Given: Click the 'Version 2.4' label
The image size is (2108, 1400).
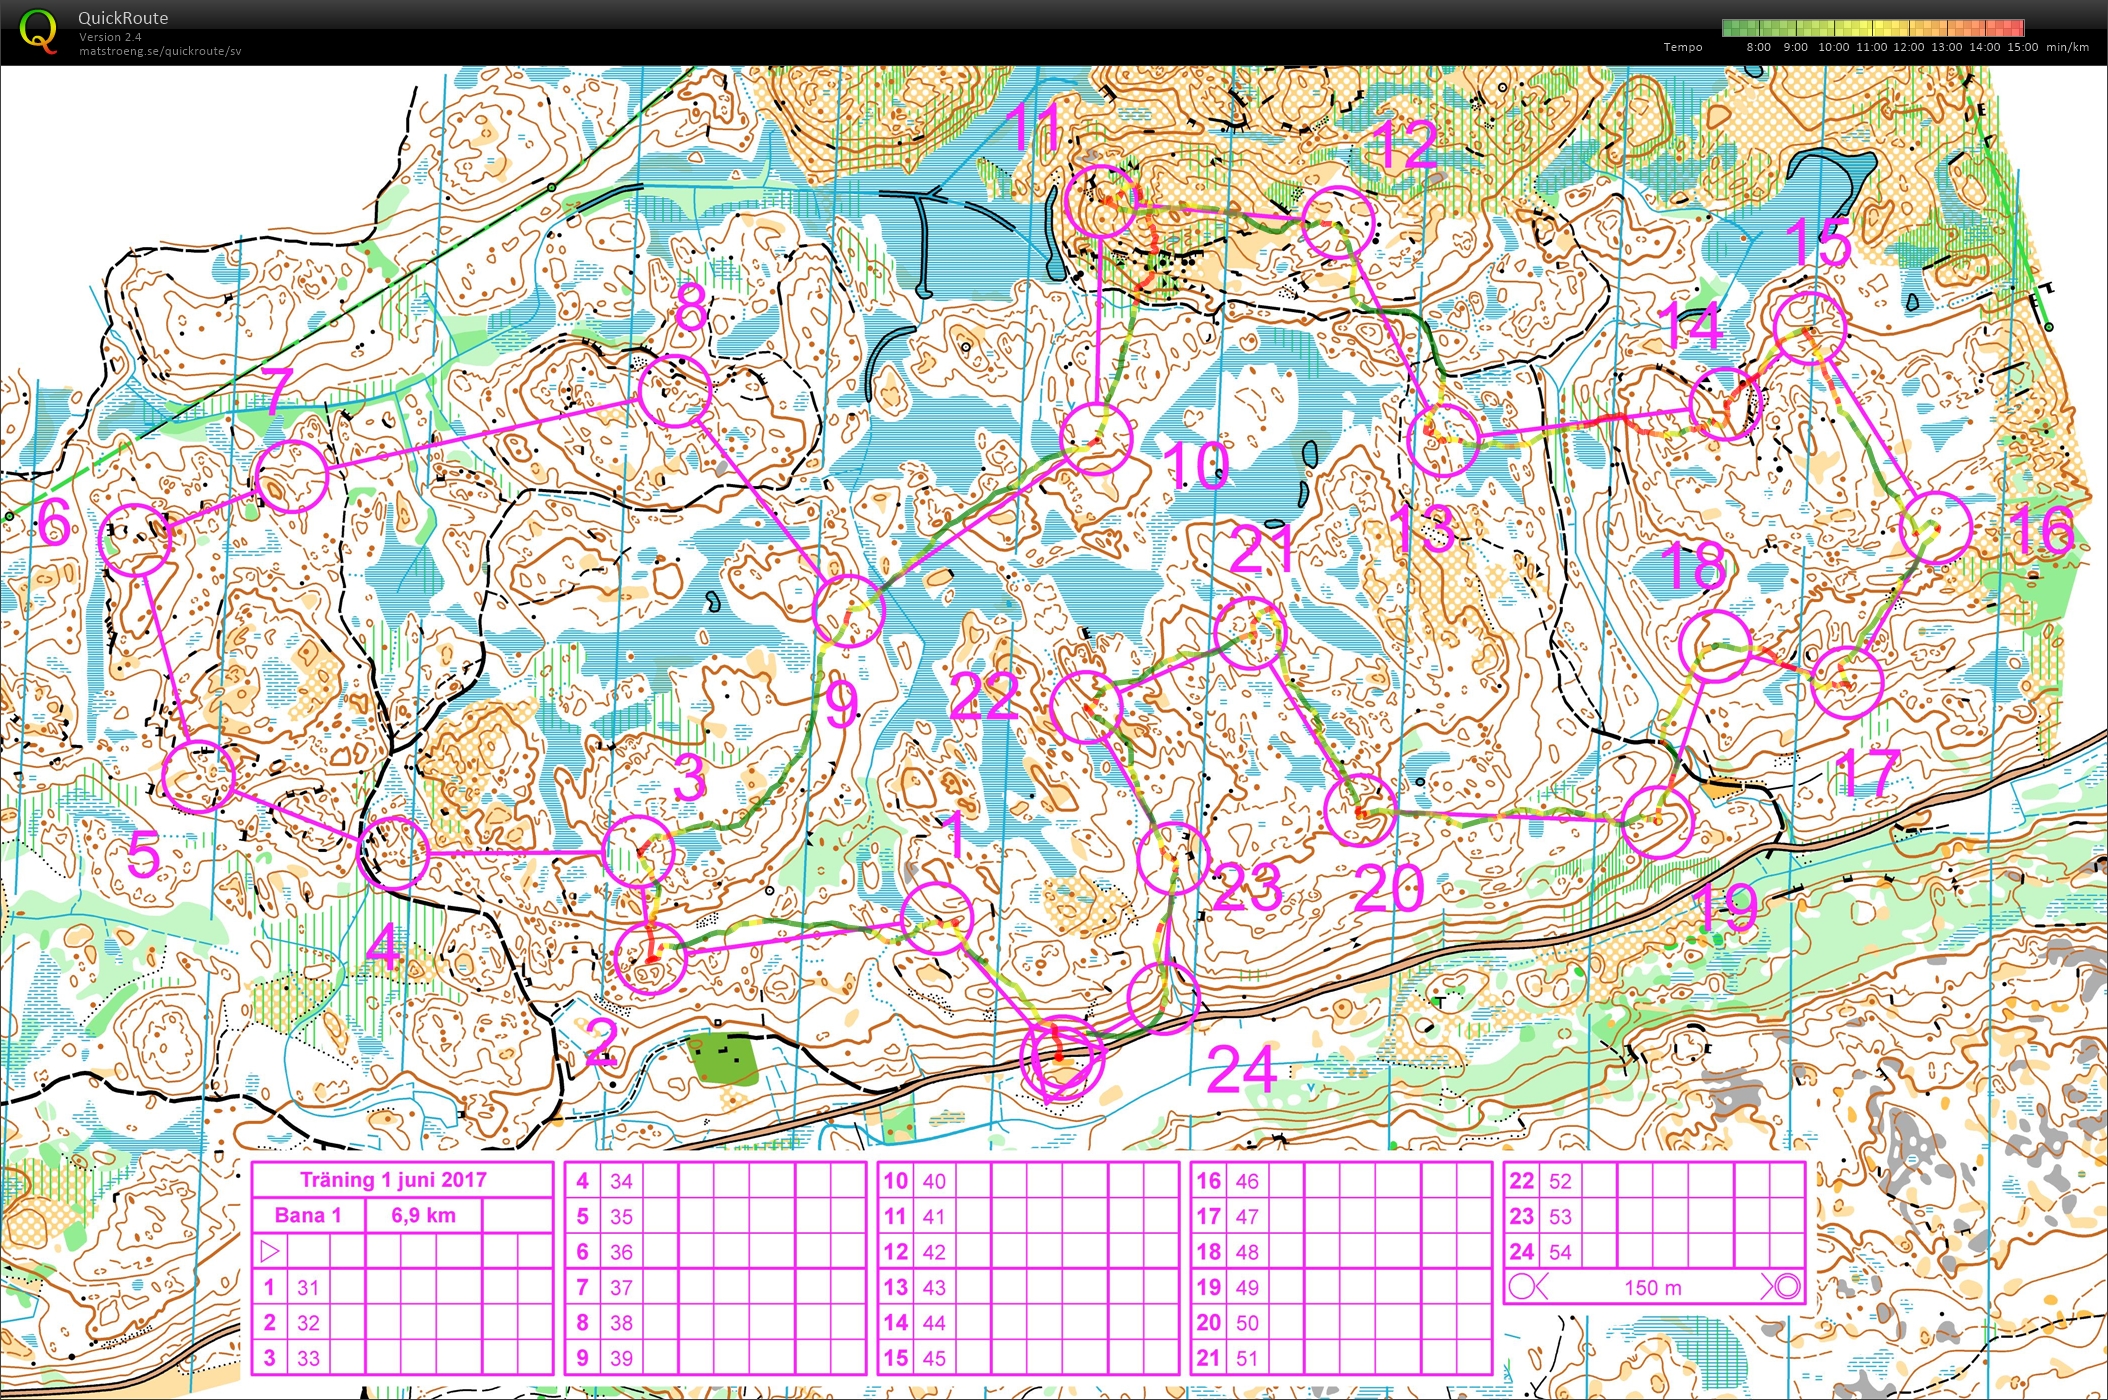Looking at the screenshot, I should coord(110,37).
